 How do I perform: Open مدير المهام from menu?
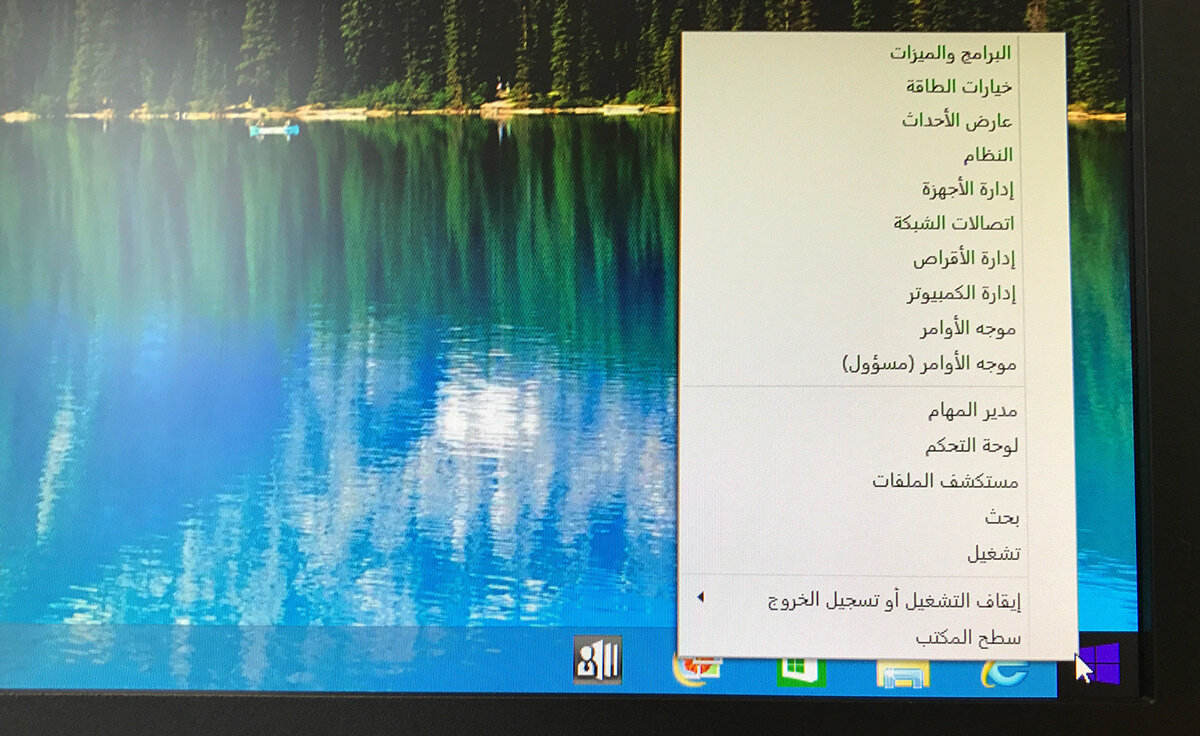(973, 410)
